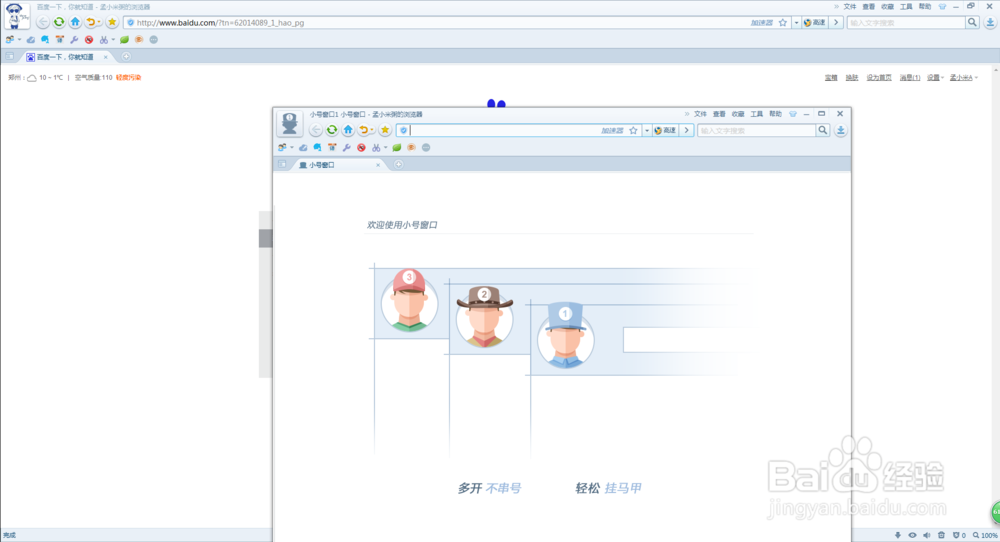The image size is (1000, 542).
Task: Click the refresh button in the main Baidu window
Action: tap(59, 22)
